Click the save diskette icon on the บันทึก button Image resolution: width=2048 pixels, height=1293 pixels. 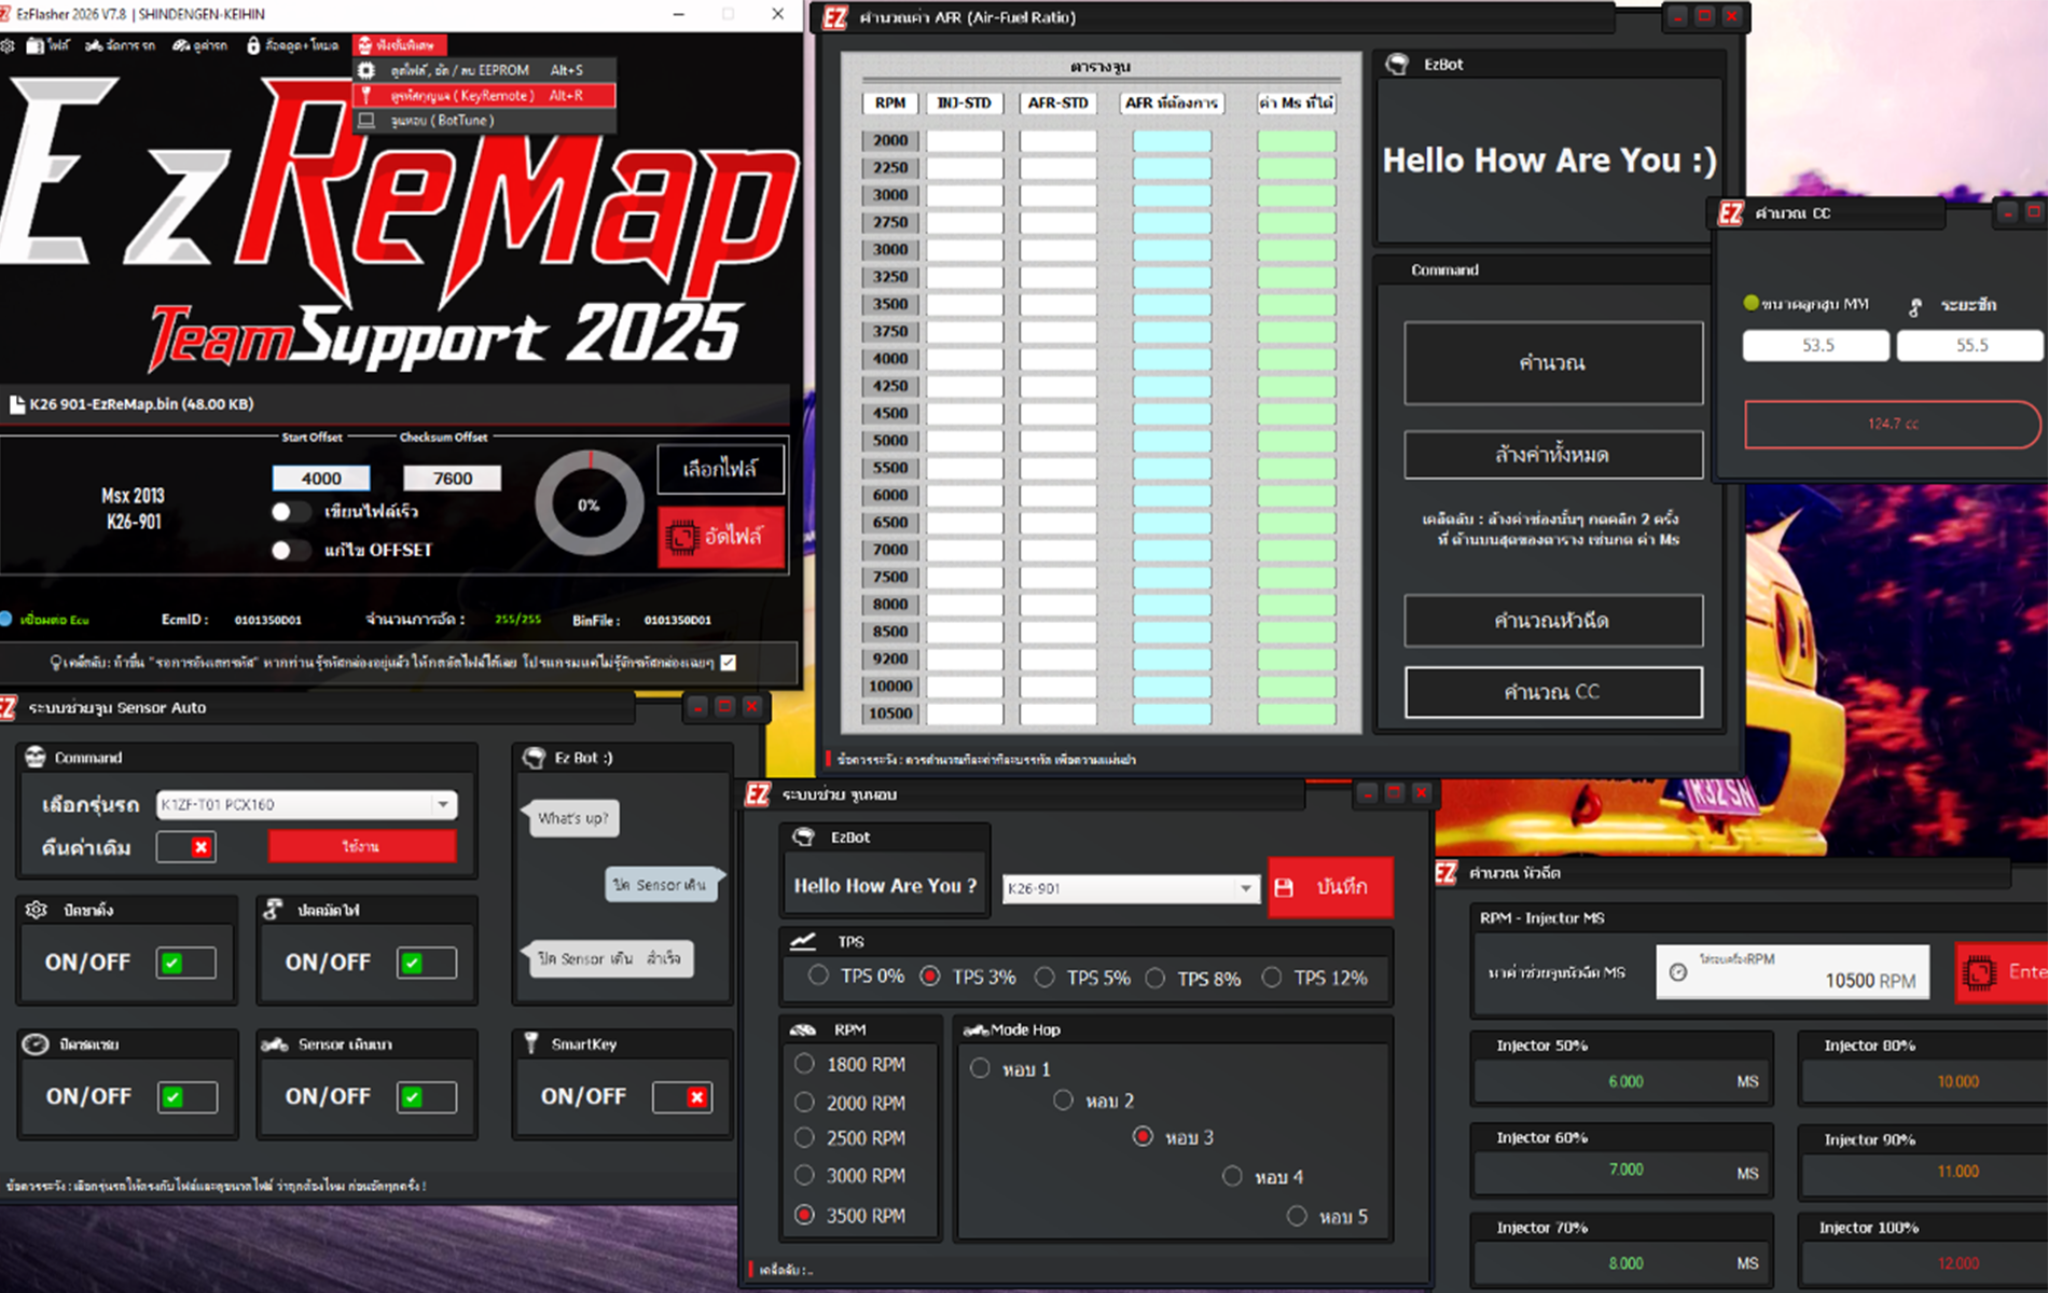pyautogui.click(x=1283, y=887)
